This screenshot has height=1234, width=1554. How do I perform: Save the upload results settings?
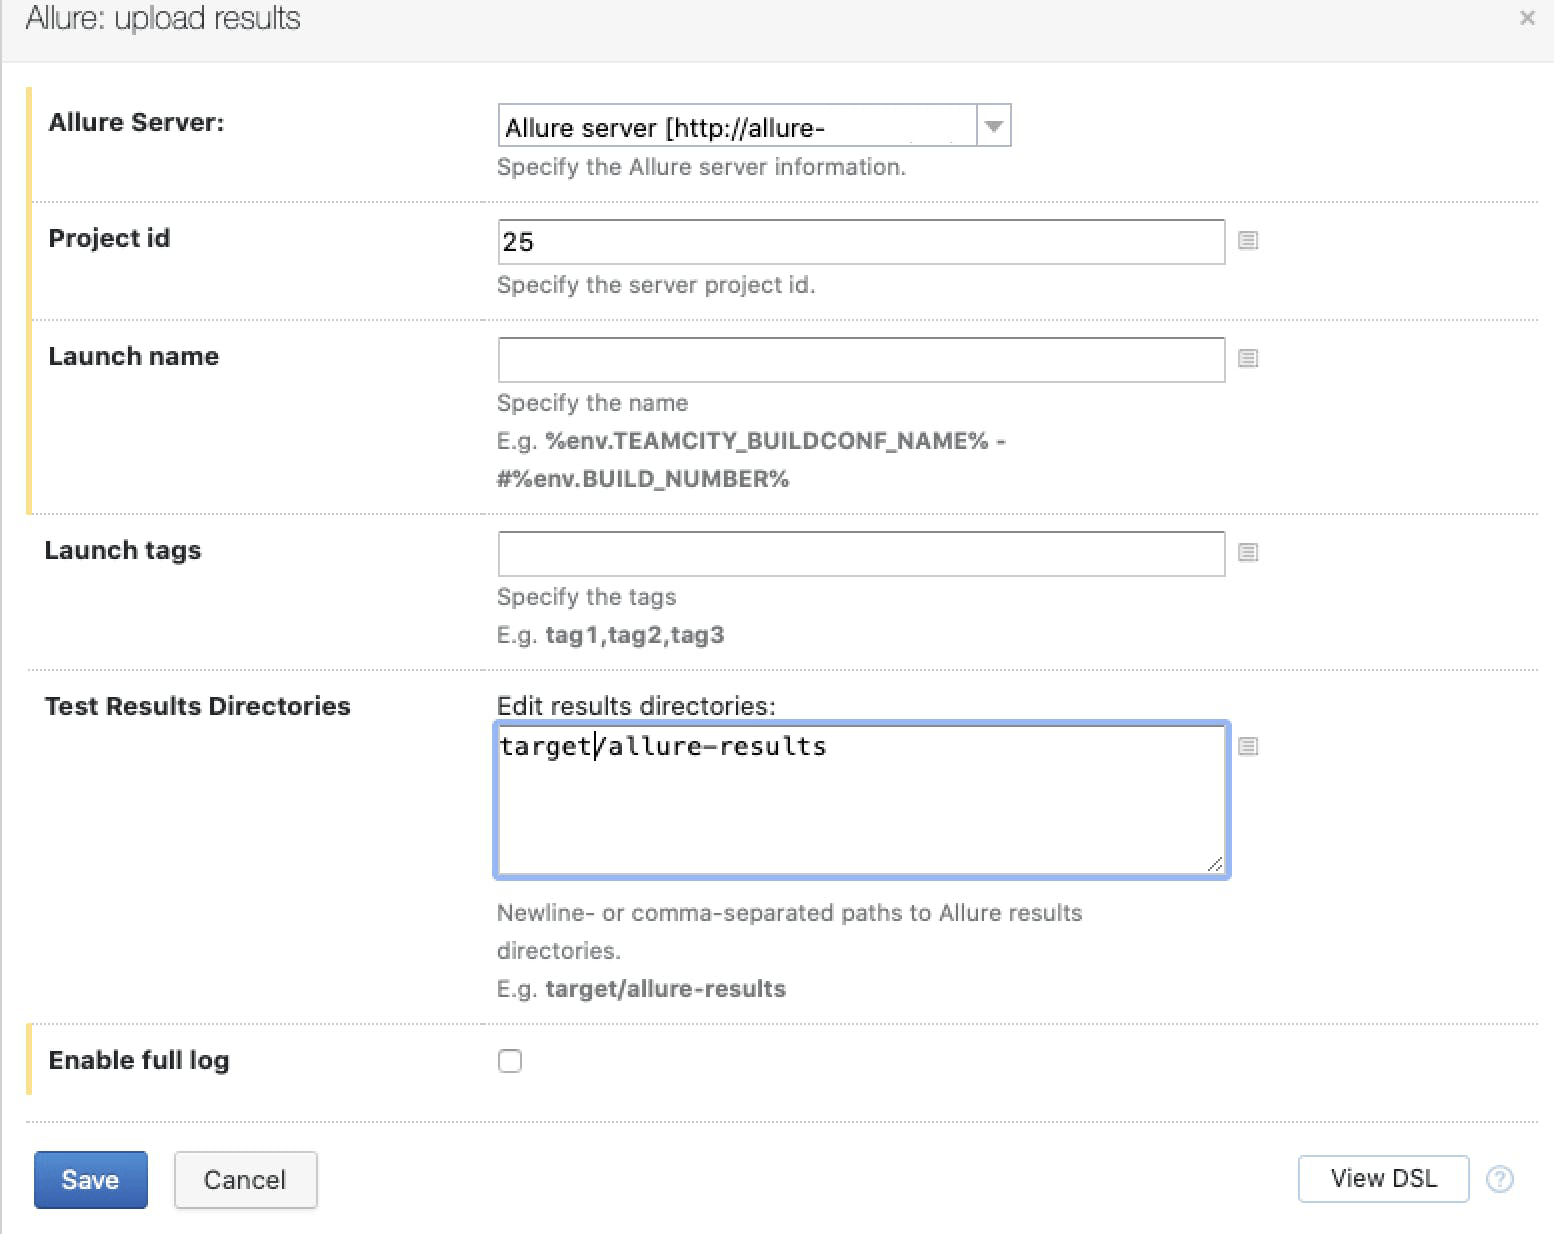[91, 1180]
